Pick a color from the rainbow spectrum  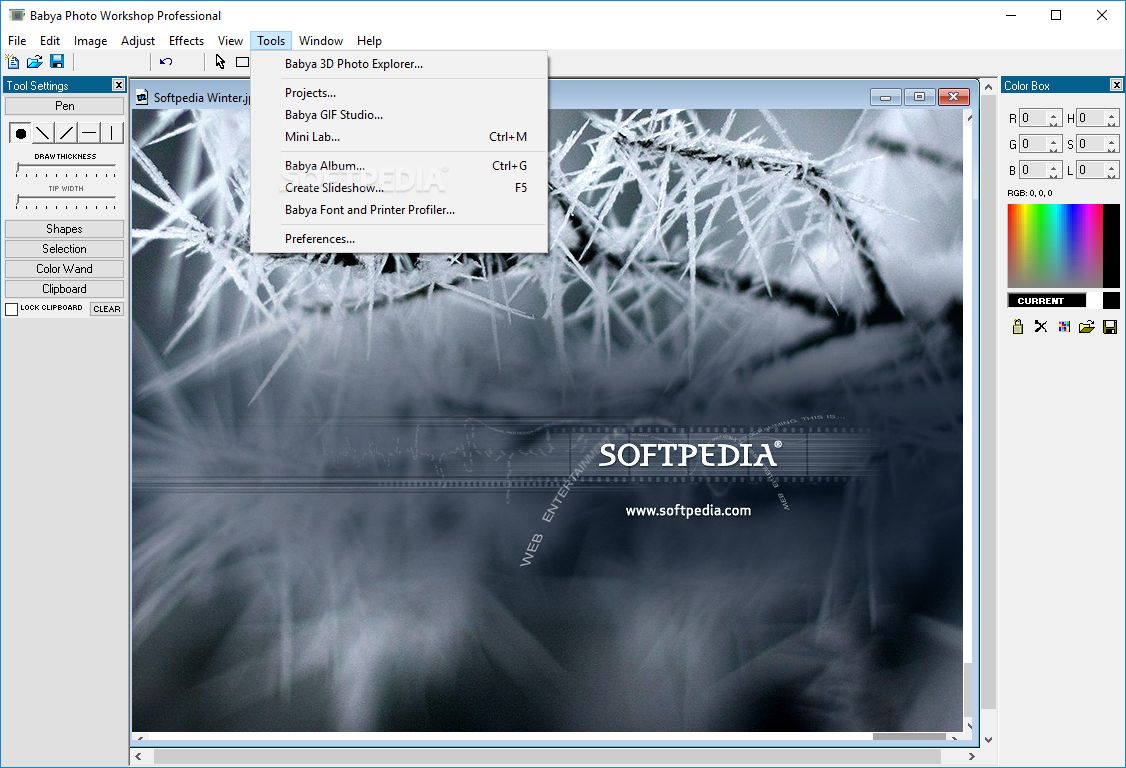pyautogui.click(x=1054, y=246)
